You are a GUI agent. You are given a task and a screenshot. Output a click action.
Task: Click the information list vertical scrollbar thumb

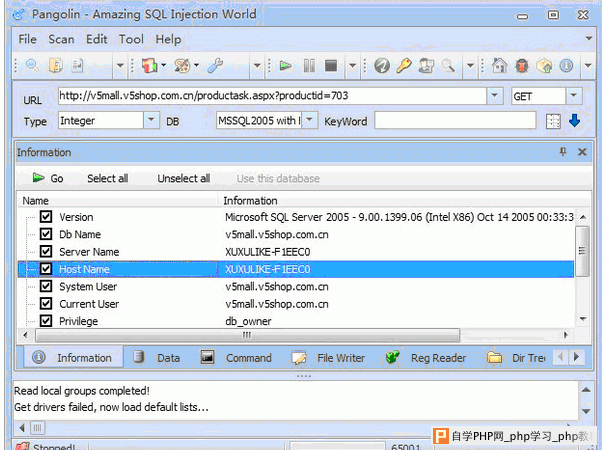coord(582,251)
